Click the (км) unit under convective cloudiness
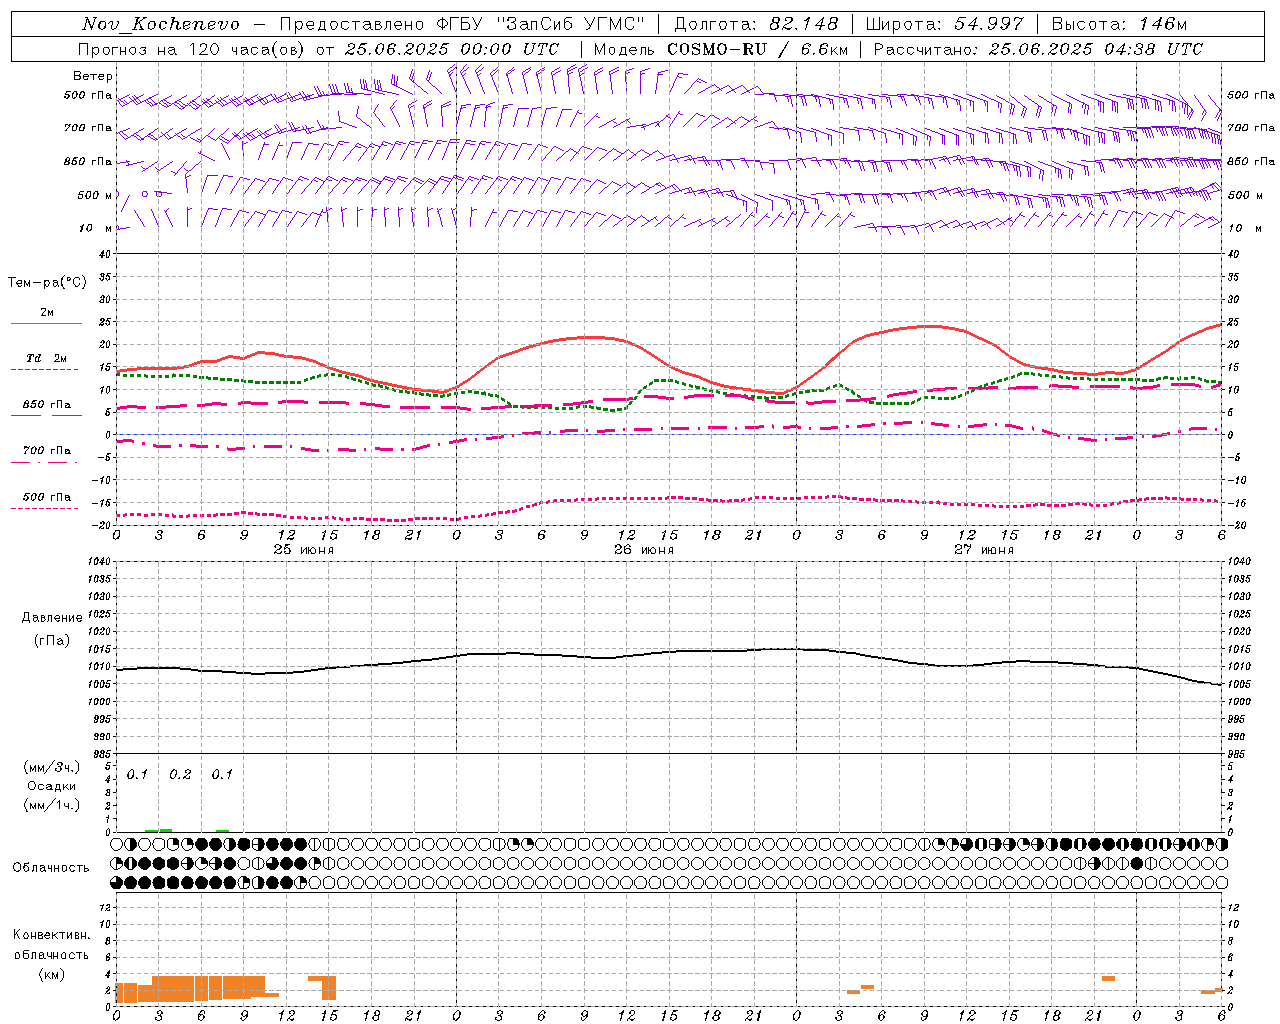This screenshot has width=1280, height=1024. click(x=51, y=974)
